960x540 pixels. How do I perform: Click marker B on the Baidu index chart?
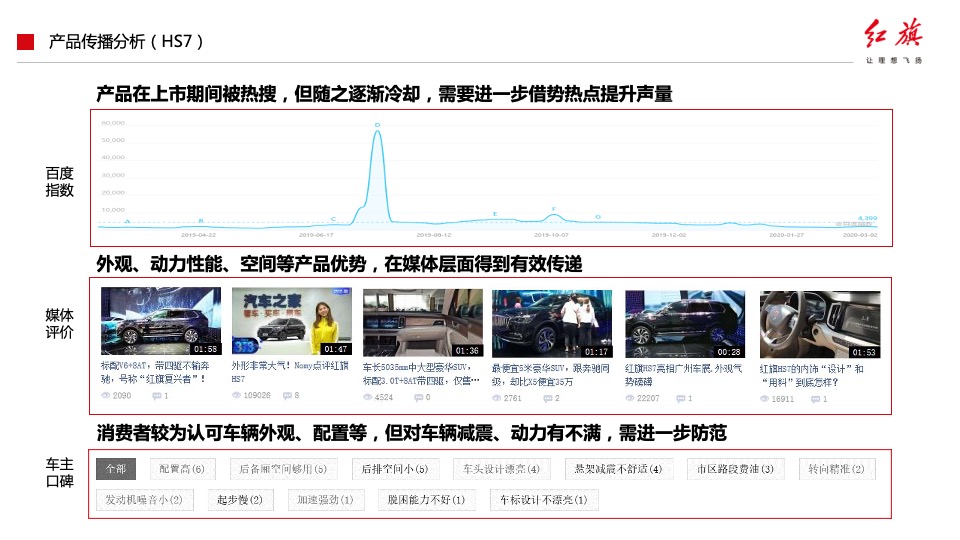(x=201, y=220)
